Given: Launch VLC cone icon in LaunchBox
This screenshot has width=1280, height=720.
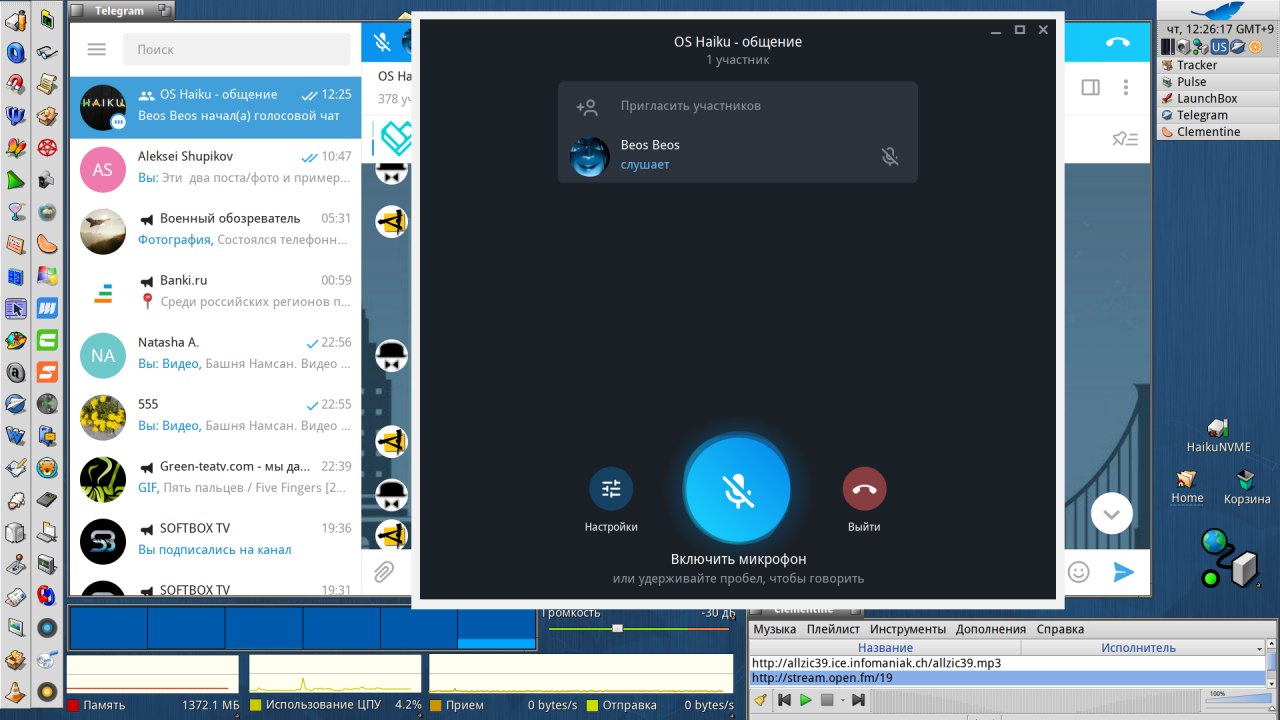Looking at the screenshot, I should [x=15, y=690].
